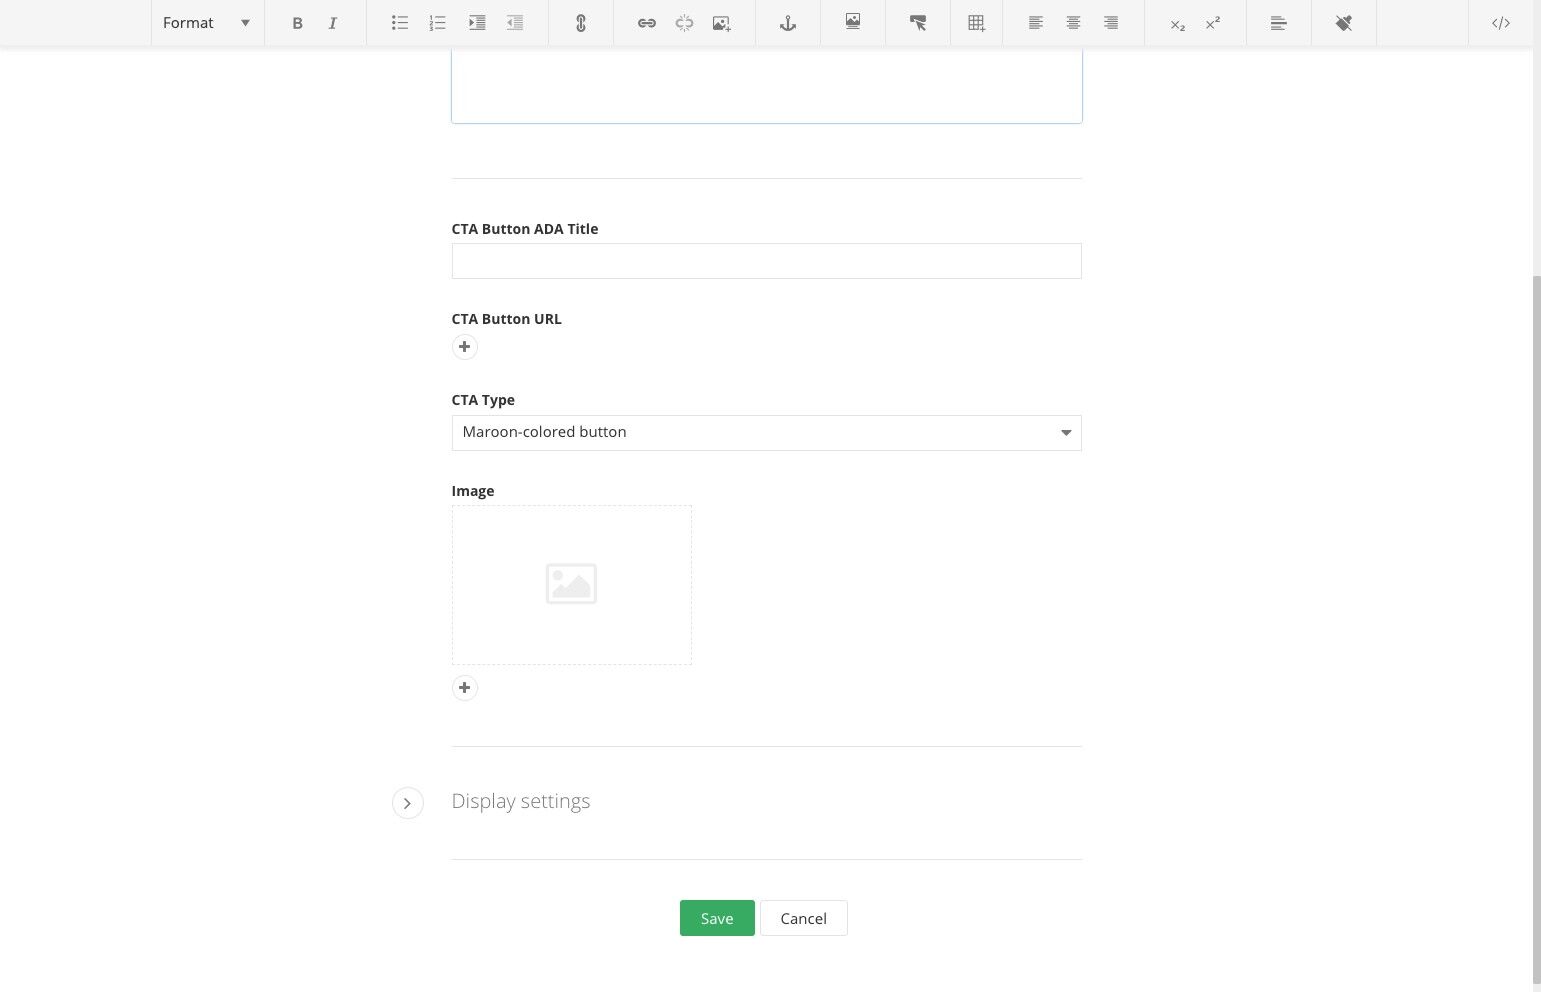The height and width of the screenshot is (992, 1541).
Task: Apply superscript formatting
Action: click(1213, 23)
